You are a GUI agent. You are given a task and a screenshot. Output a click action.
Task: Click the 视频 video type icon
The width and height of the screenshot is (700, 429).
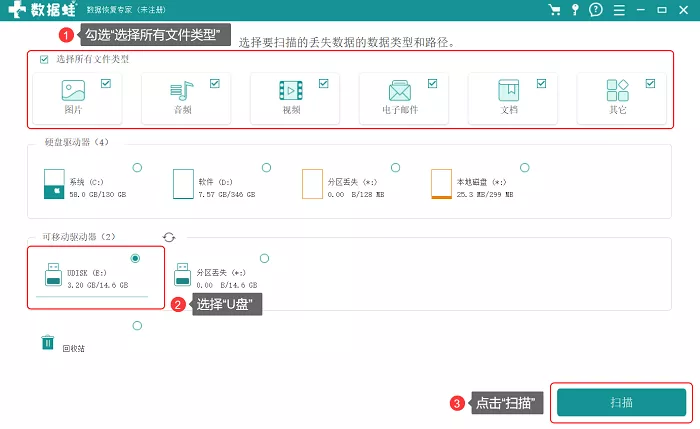pyautogui.click(x=291, y=90)
